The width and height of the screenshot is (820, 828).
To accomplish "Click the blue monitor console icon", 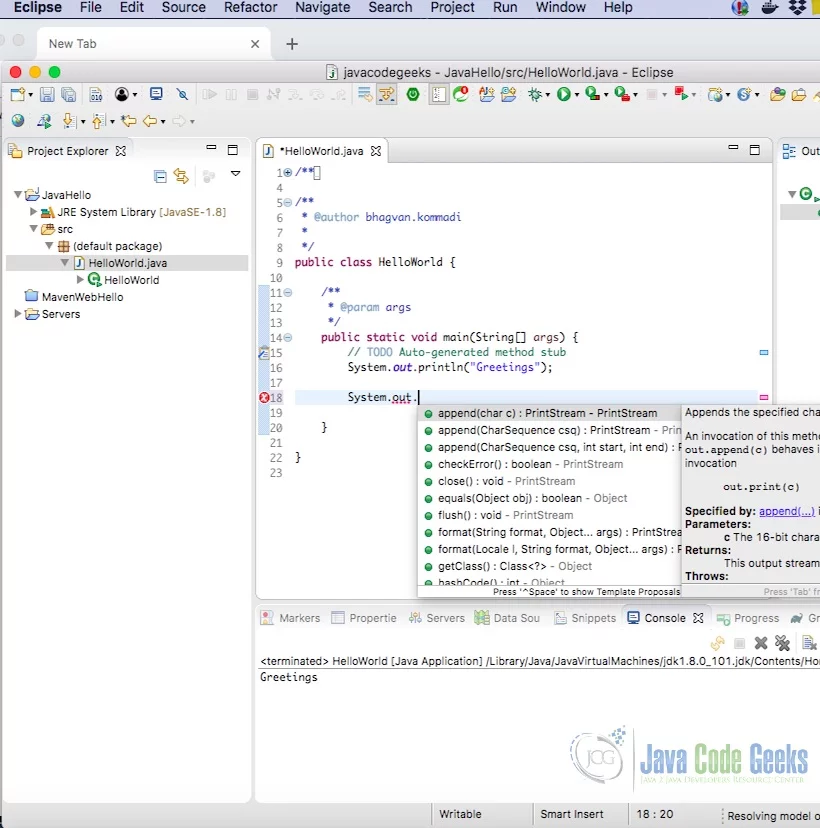I will tap(156, 95).
